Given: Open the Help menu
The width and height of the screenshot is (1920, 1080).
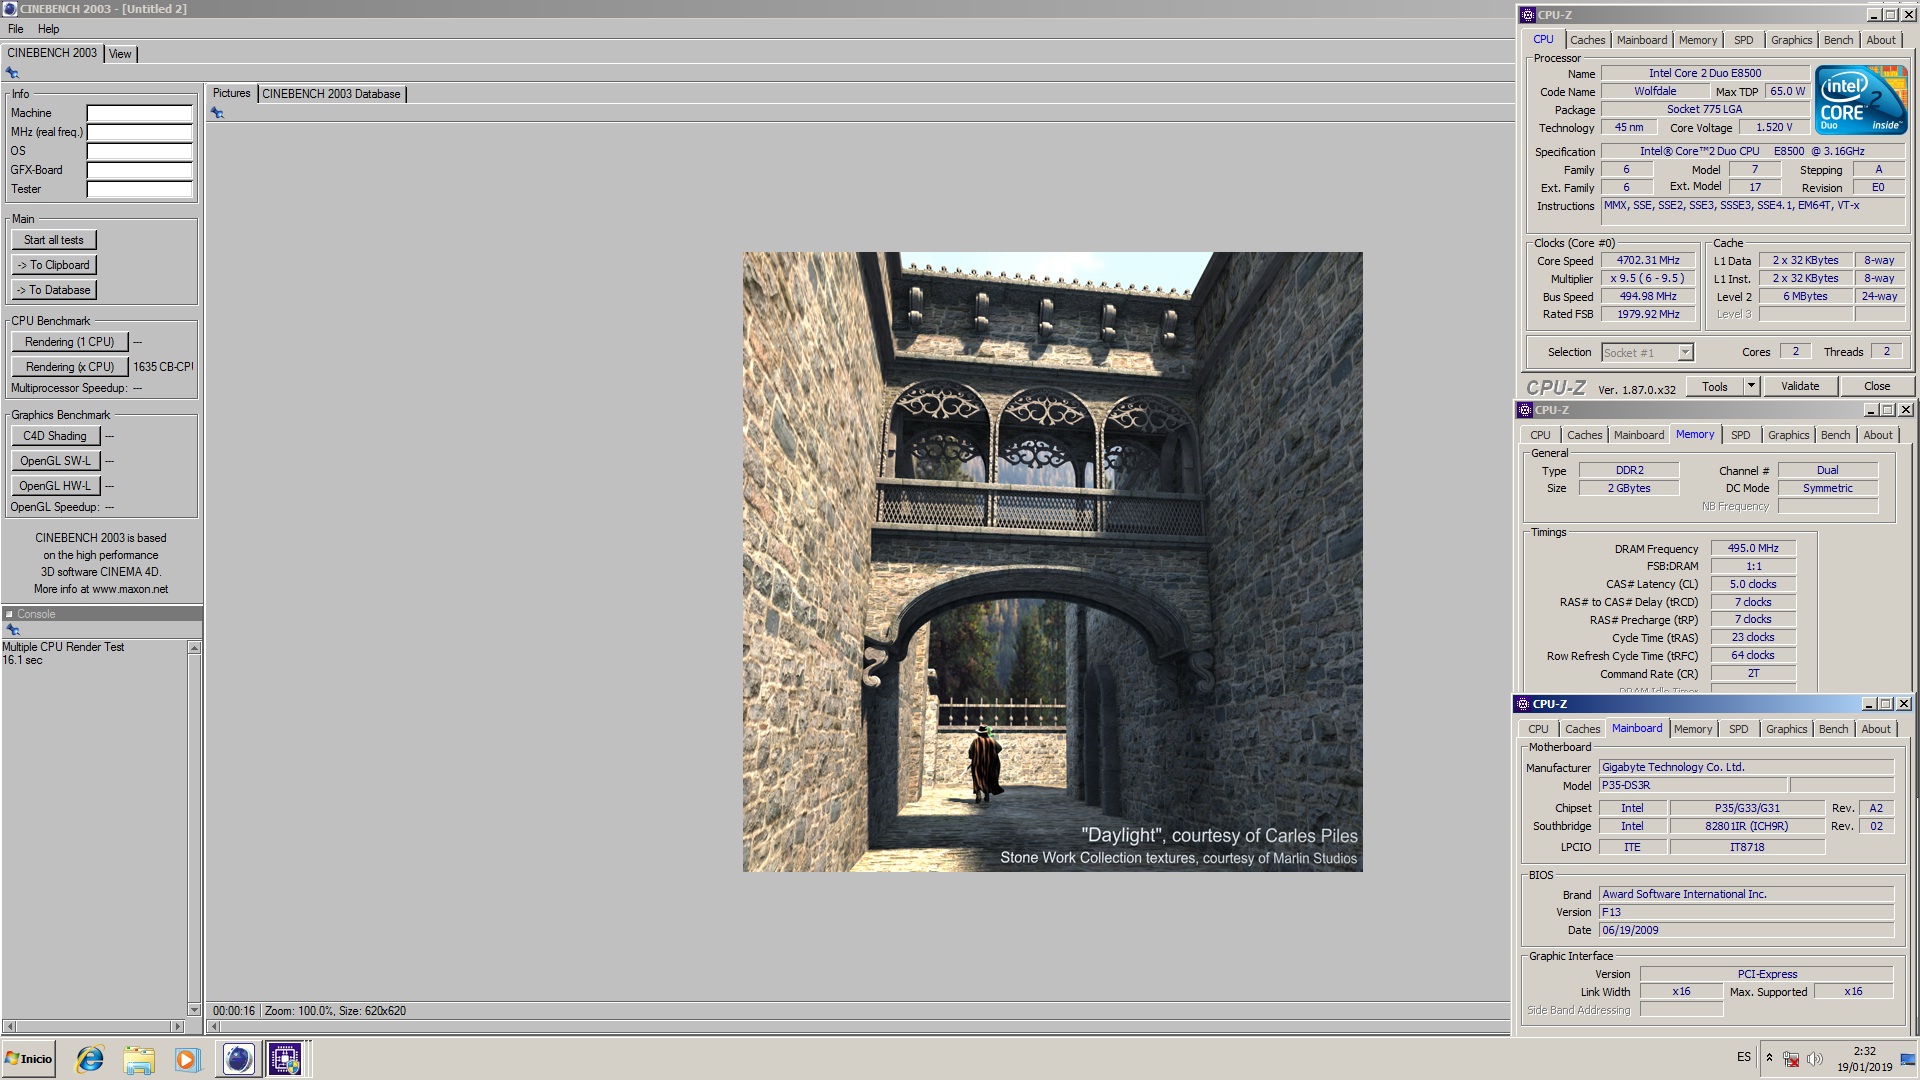Looking at the screenshot, I should click(x=48, y=29).
